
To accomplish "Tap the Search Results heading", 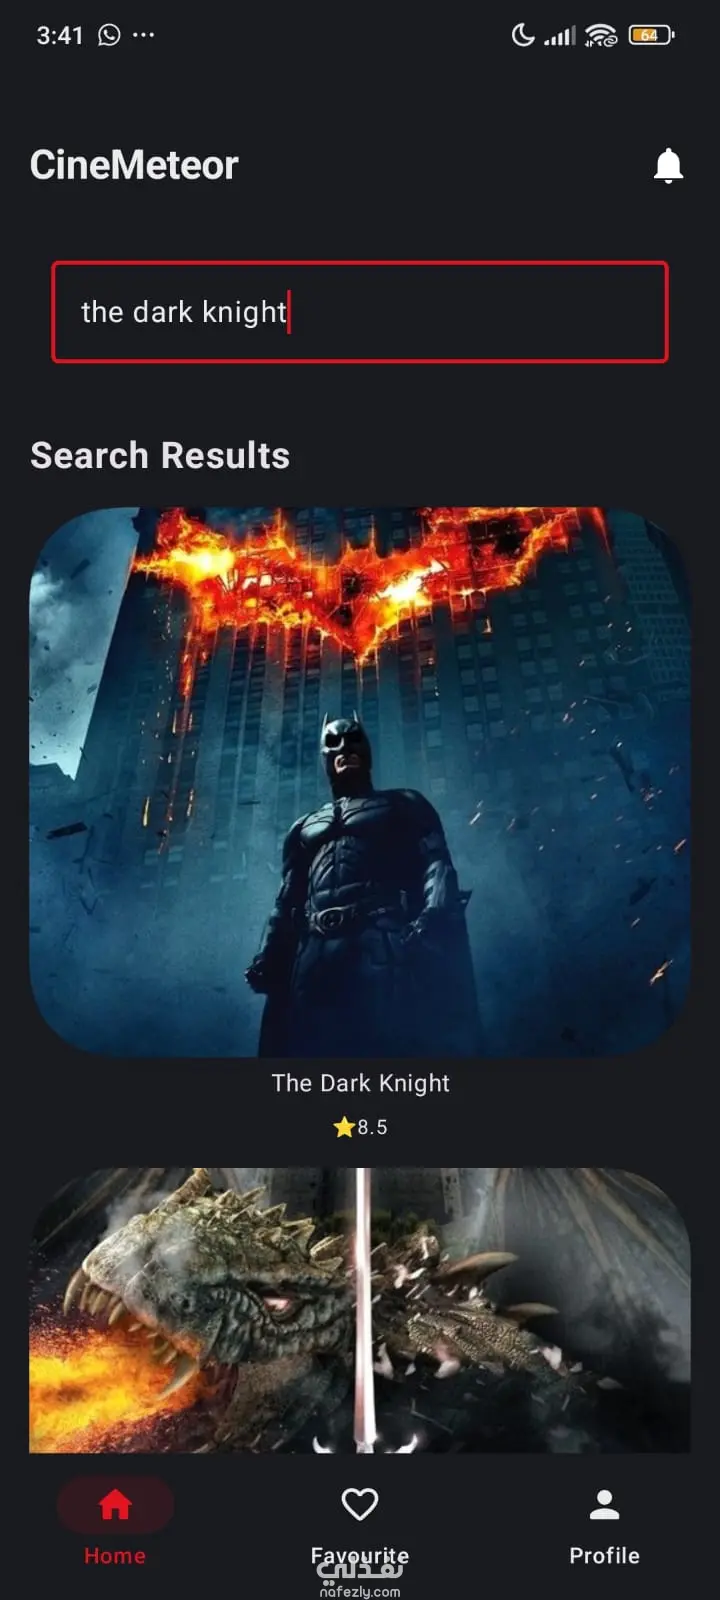I will [x=160, y=456].
